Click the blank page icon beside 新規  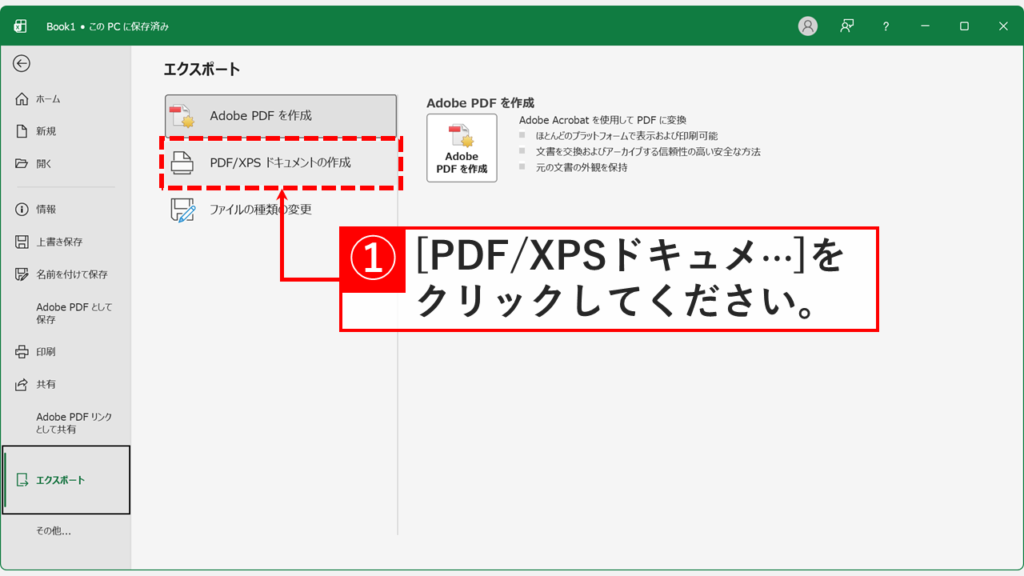point(22,131)
